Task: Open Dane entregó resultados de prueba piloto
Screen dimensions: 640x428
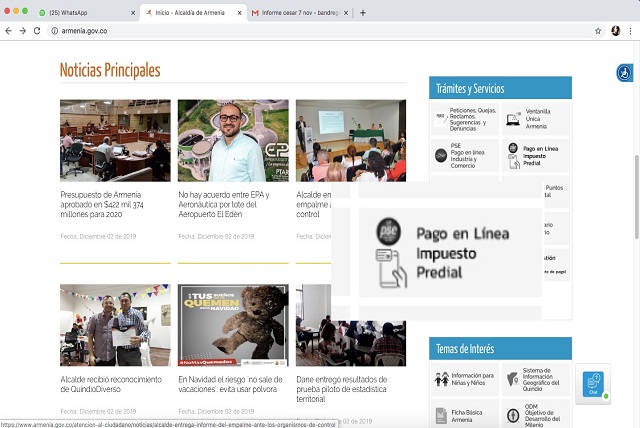Action: tap(341, 389)
